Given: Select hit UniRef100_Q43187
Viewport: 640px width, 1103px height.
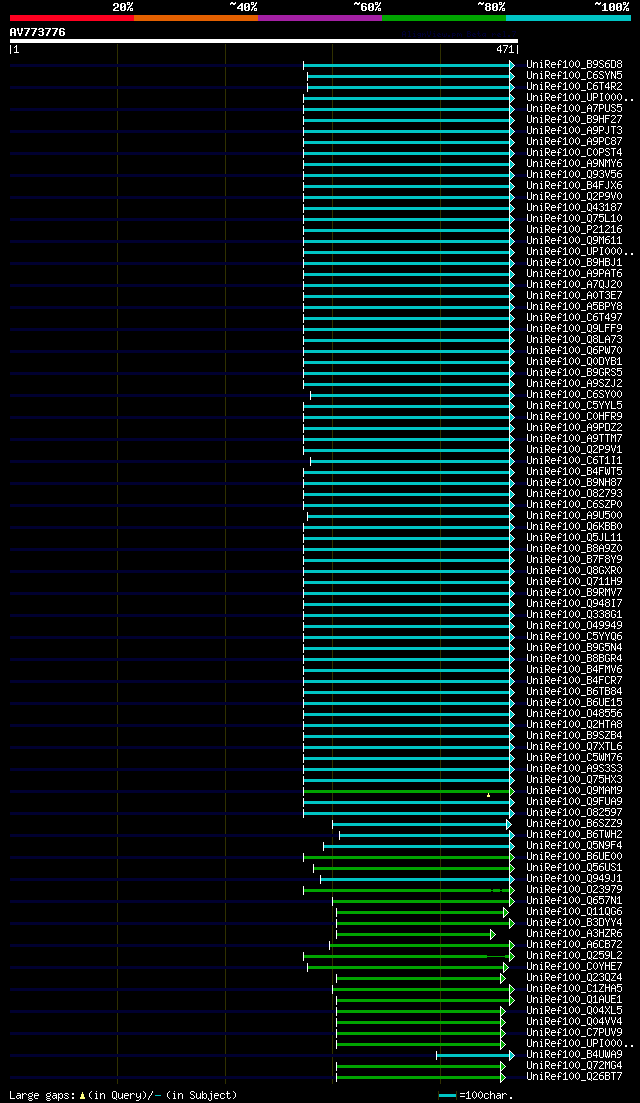Looking at the screenshot, I should pyautogui.click(x=574, y=208).
